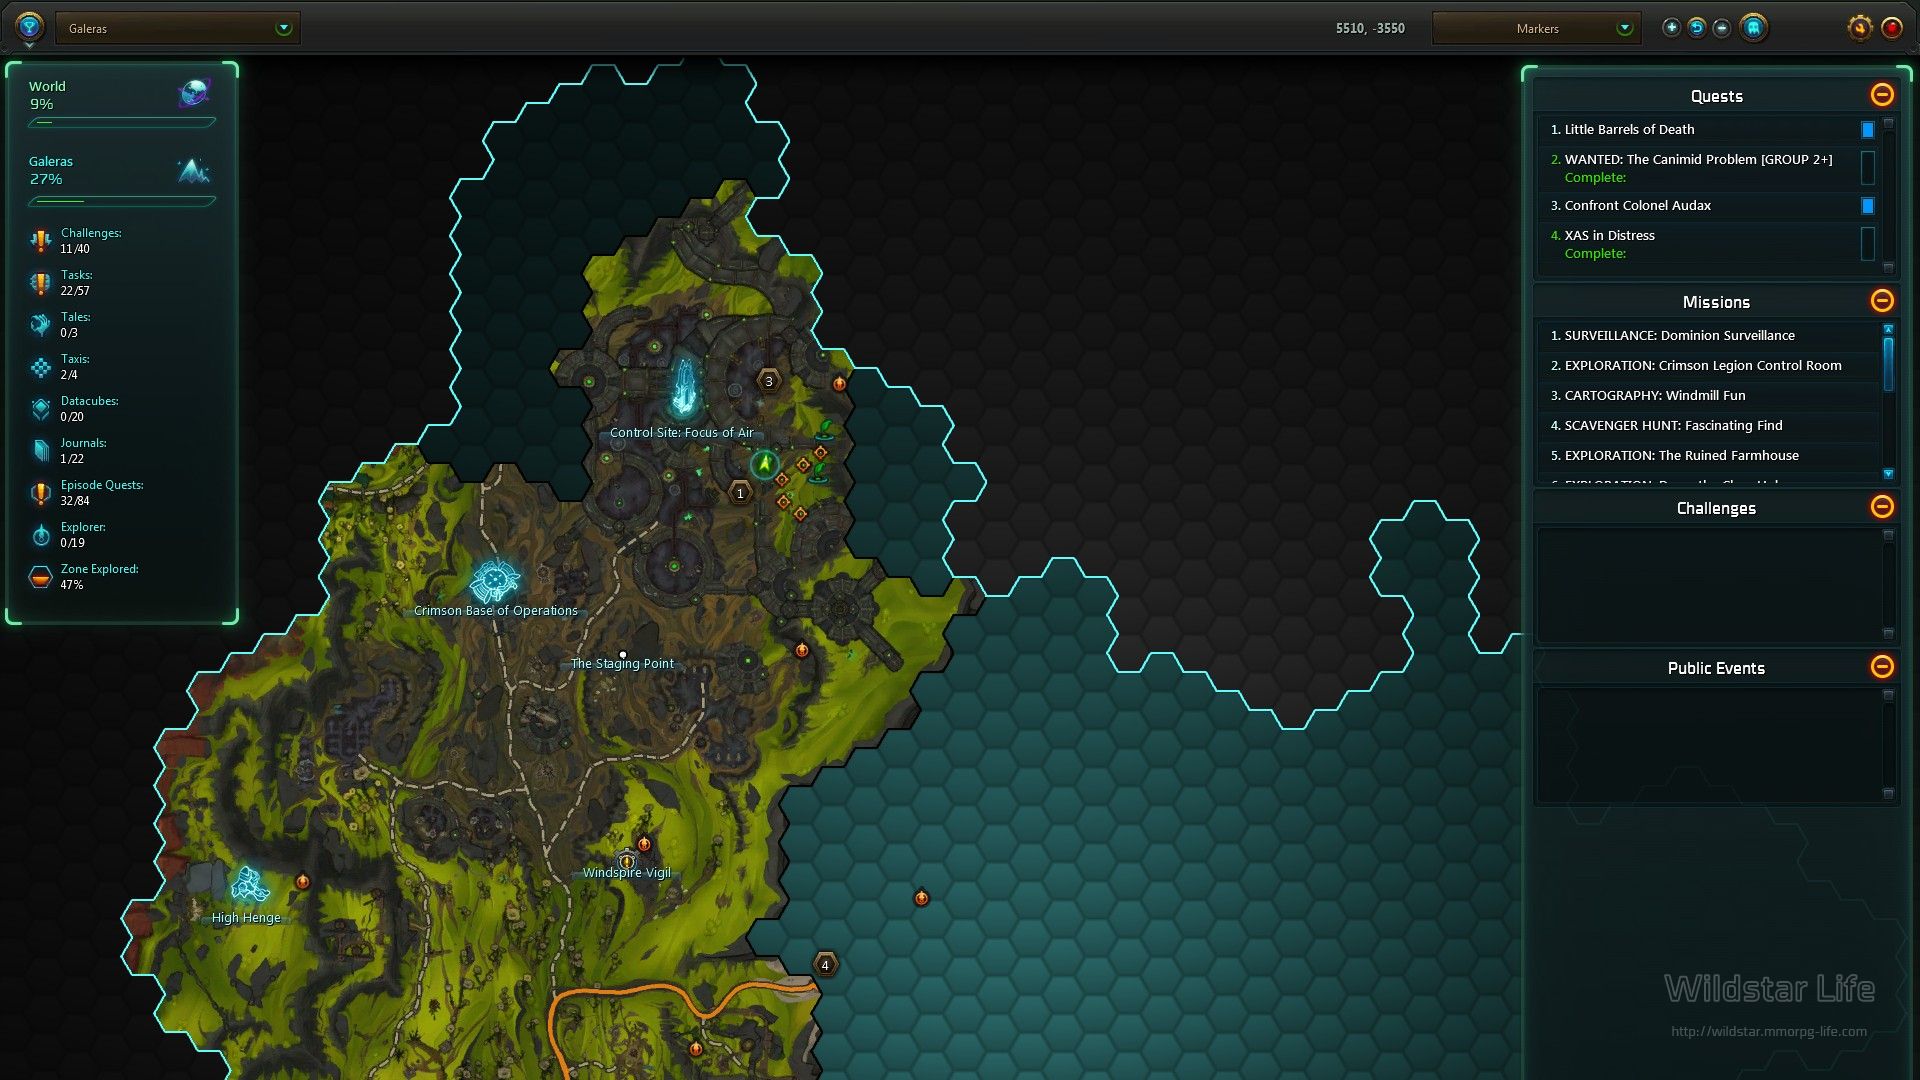This screenshot has width=1920, height=1080.
Task: Click the orange marker east of Staging Point
Action: click(802, 650)
